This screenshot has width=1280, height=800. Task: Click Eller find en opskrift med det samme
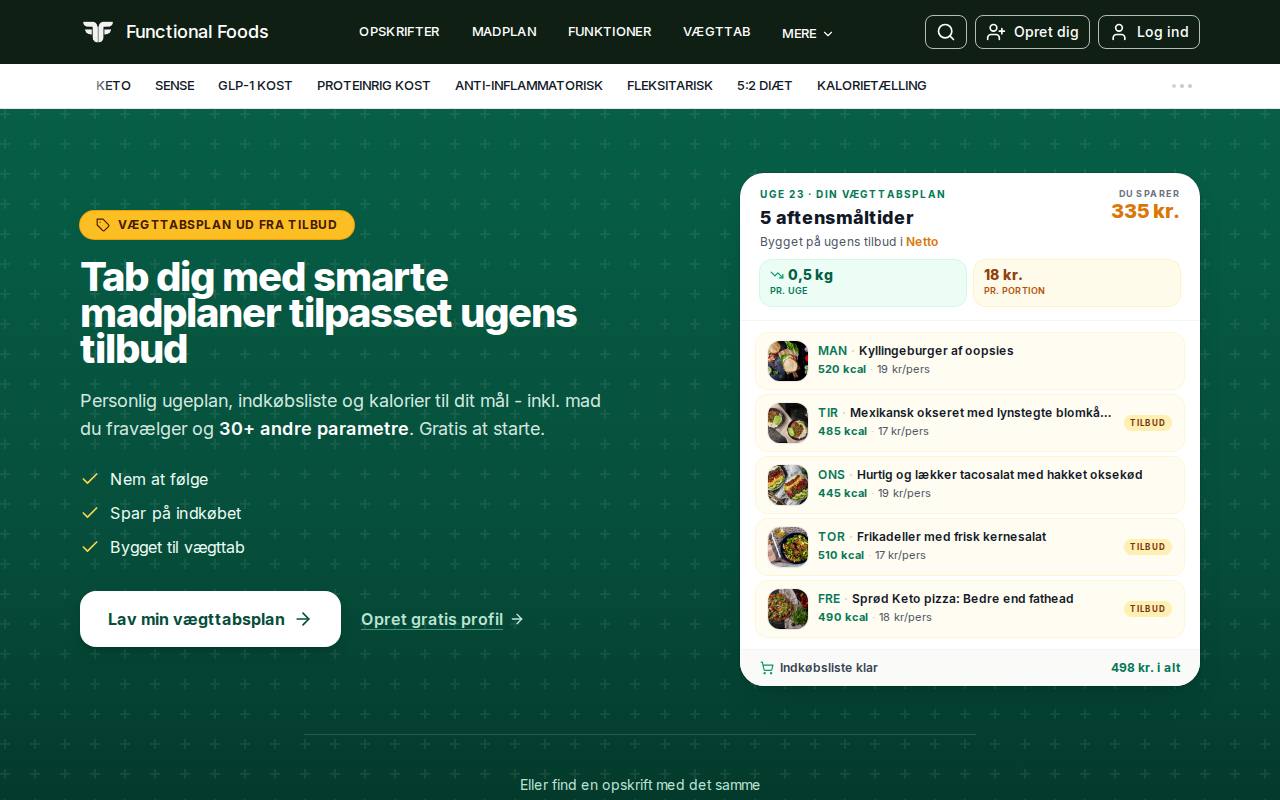pos(640,785)
